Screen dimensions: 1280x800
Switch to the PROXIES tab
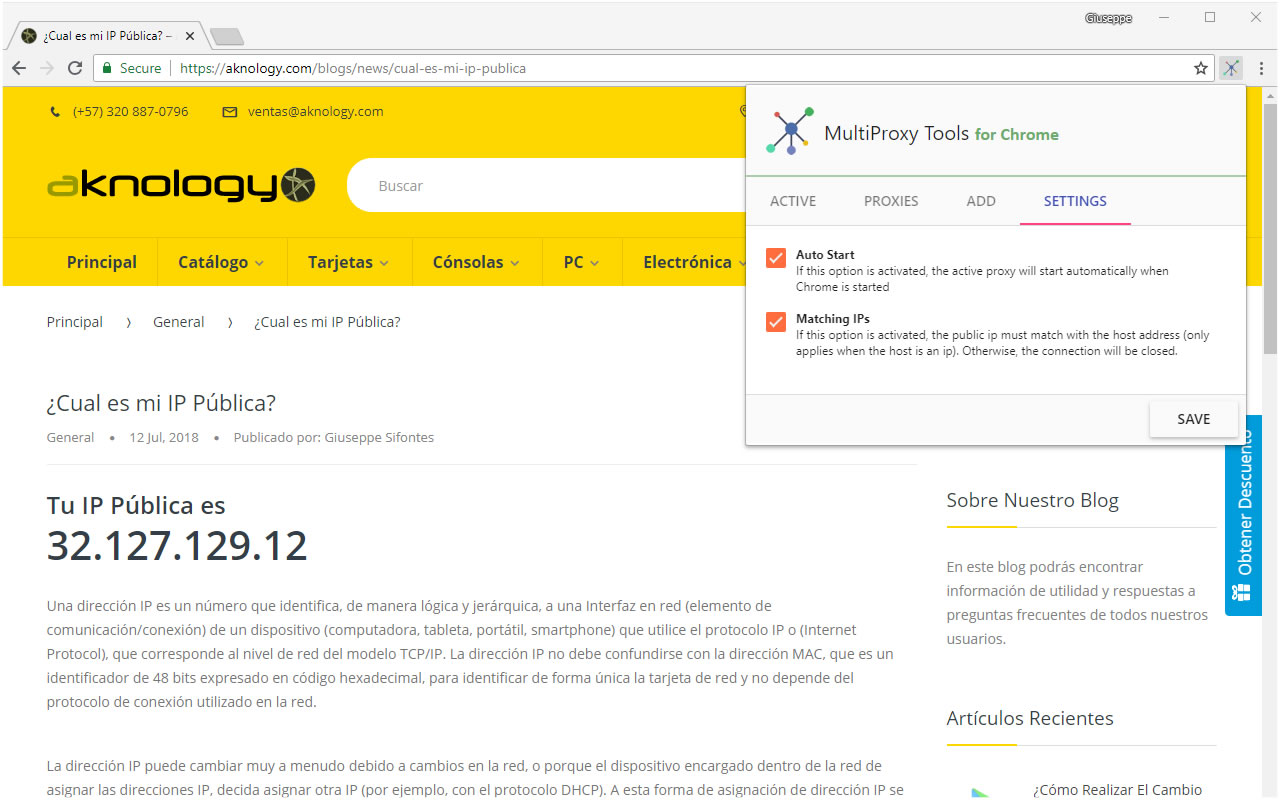[891, 201]
